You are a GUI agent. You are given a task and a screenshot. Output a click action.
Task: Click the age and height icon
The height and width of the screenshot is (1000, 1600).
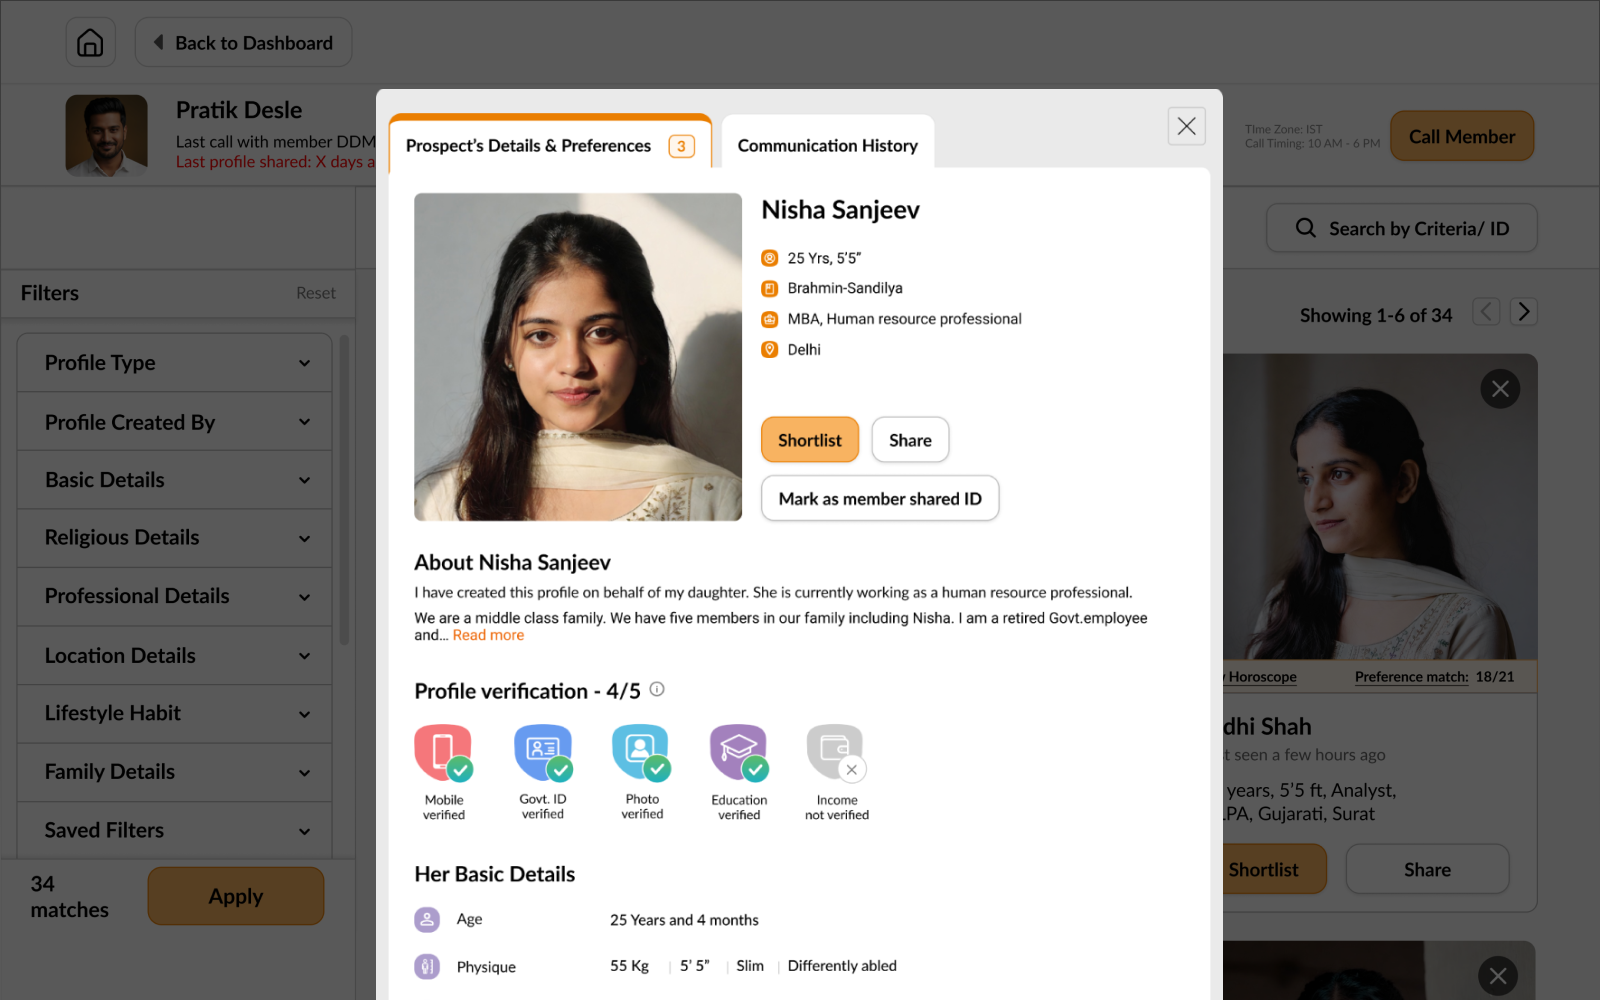pyautogui.click(x=769, y=258)
